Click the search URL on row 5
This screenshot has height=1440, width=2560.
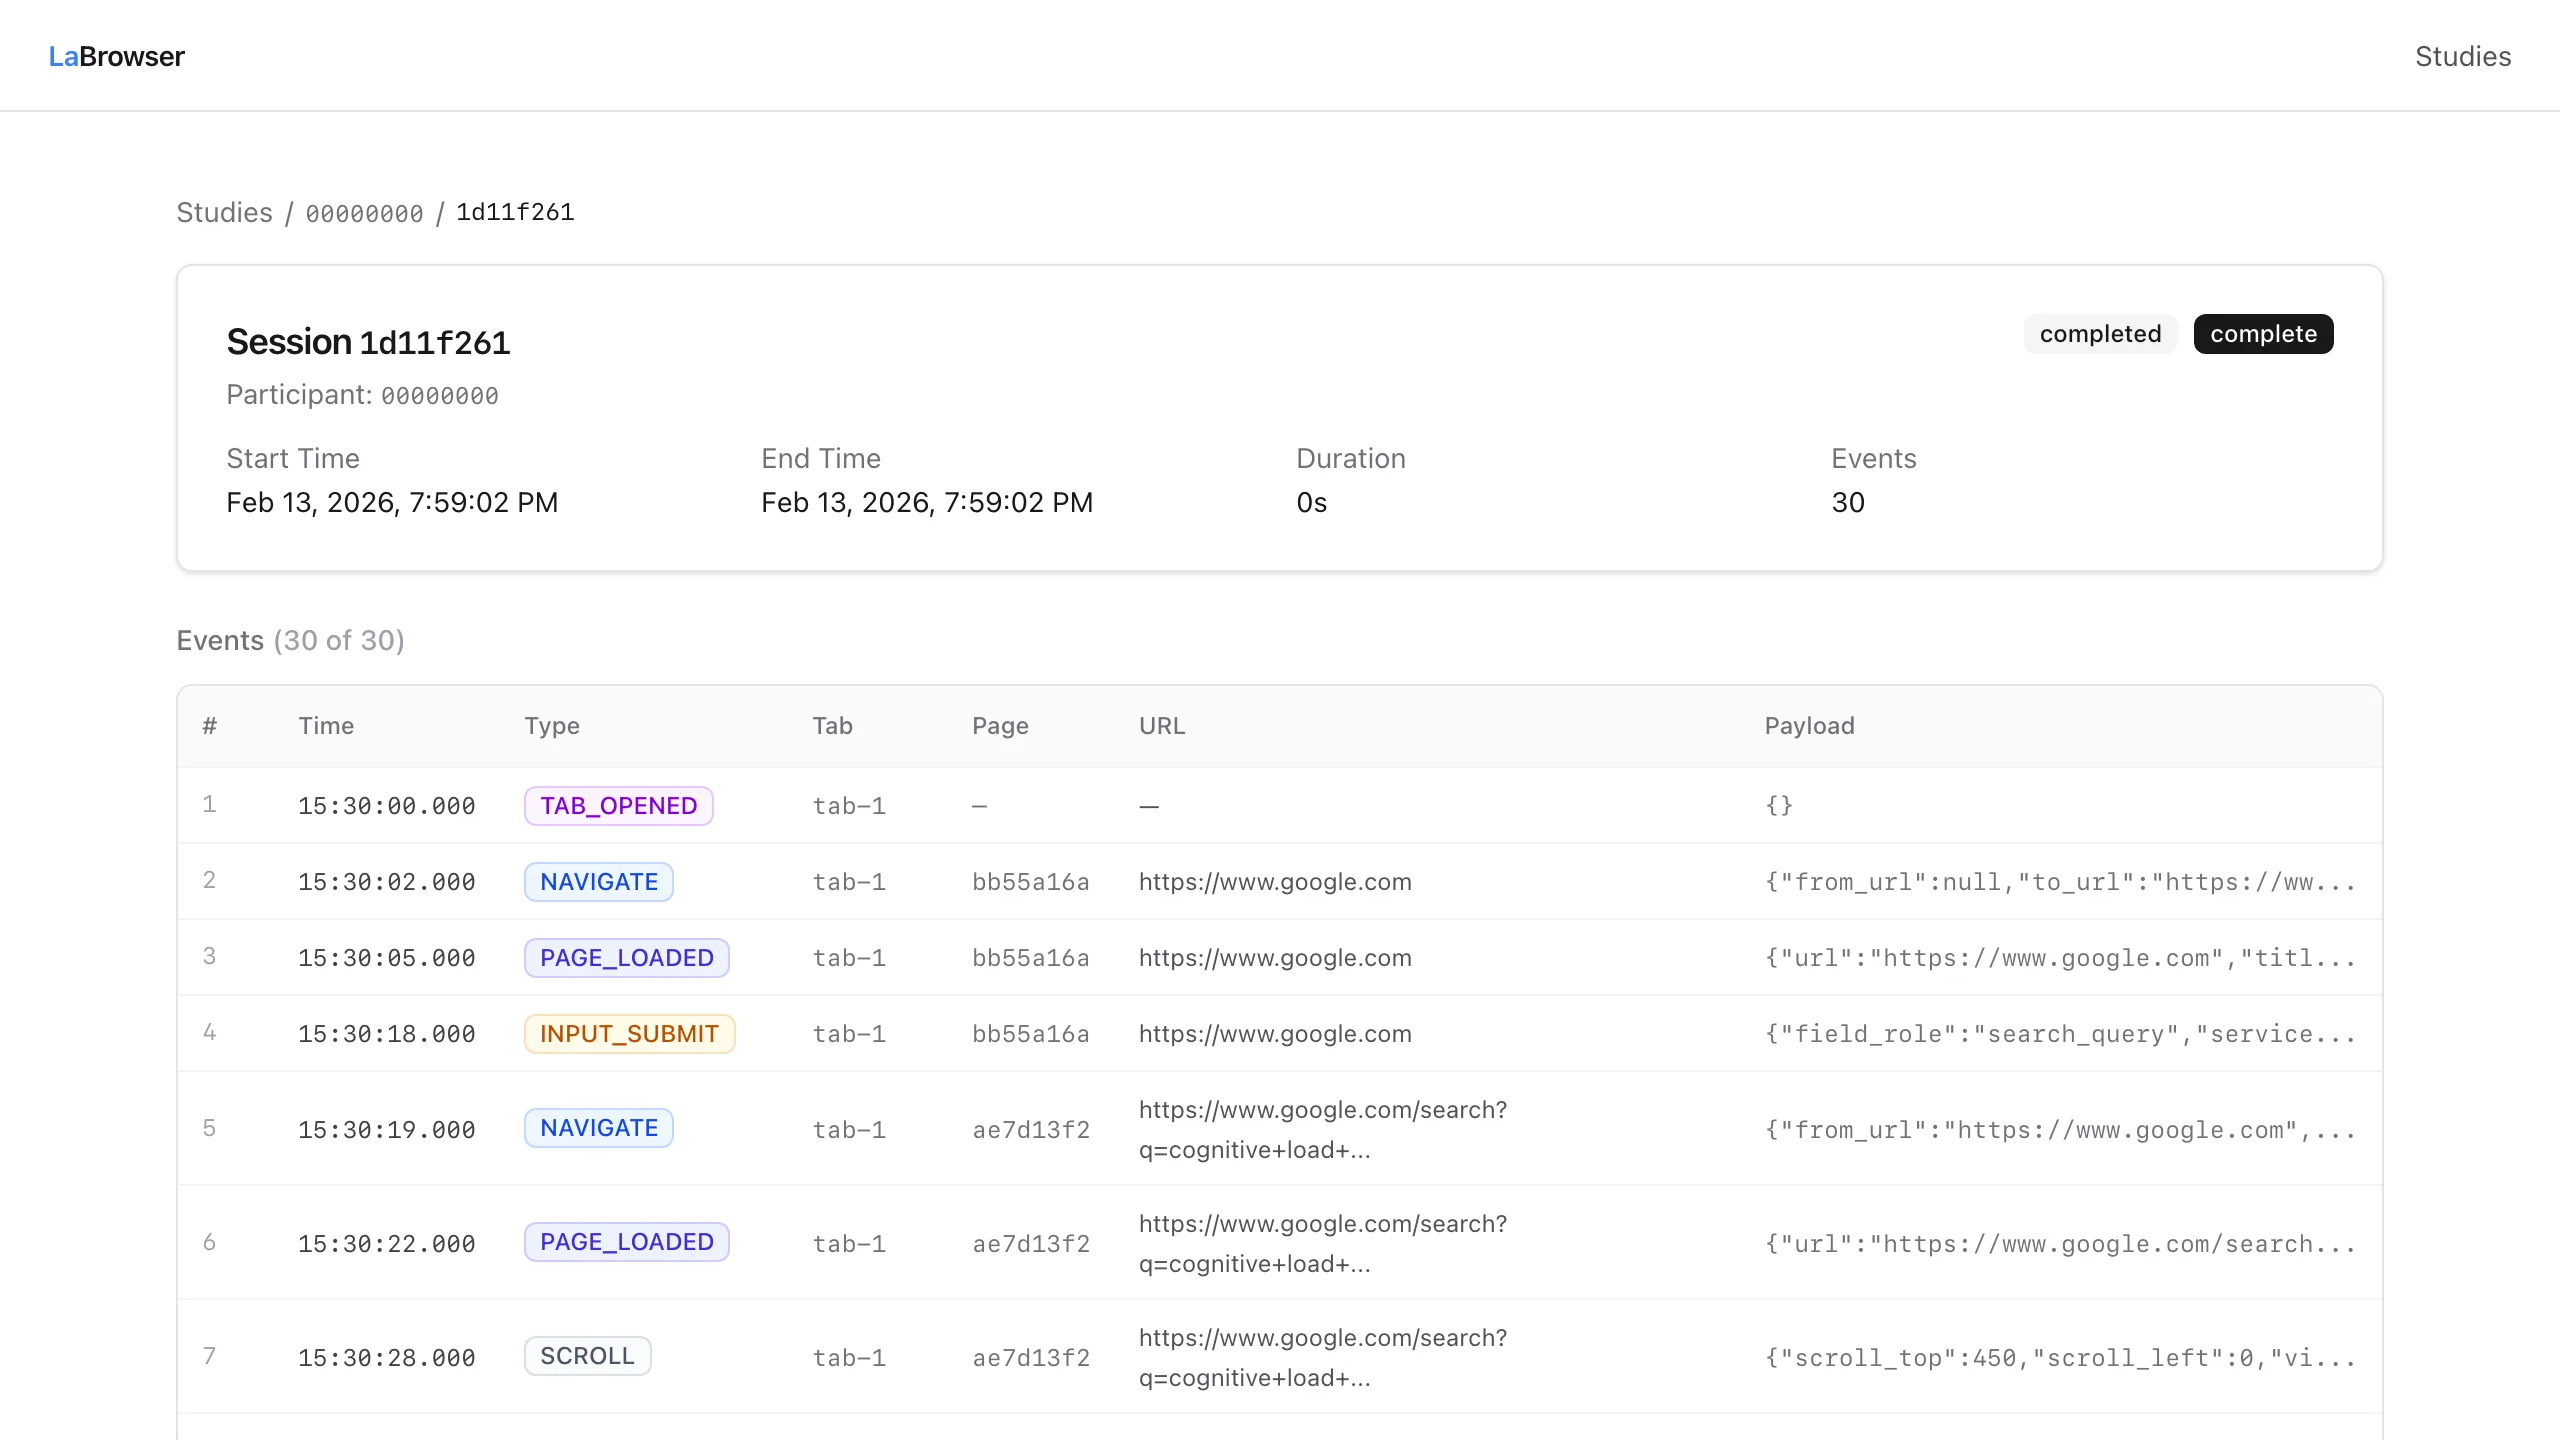pos(1322,1130)
